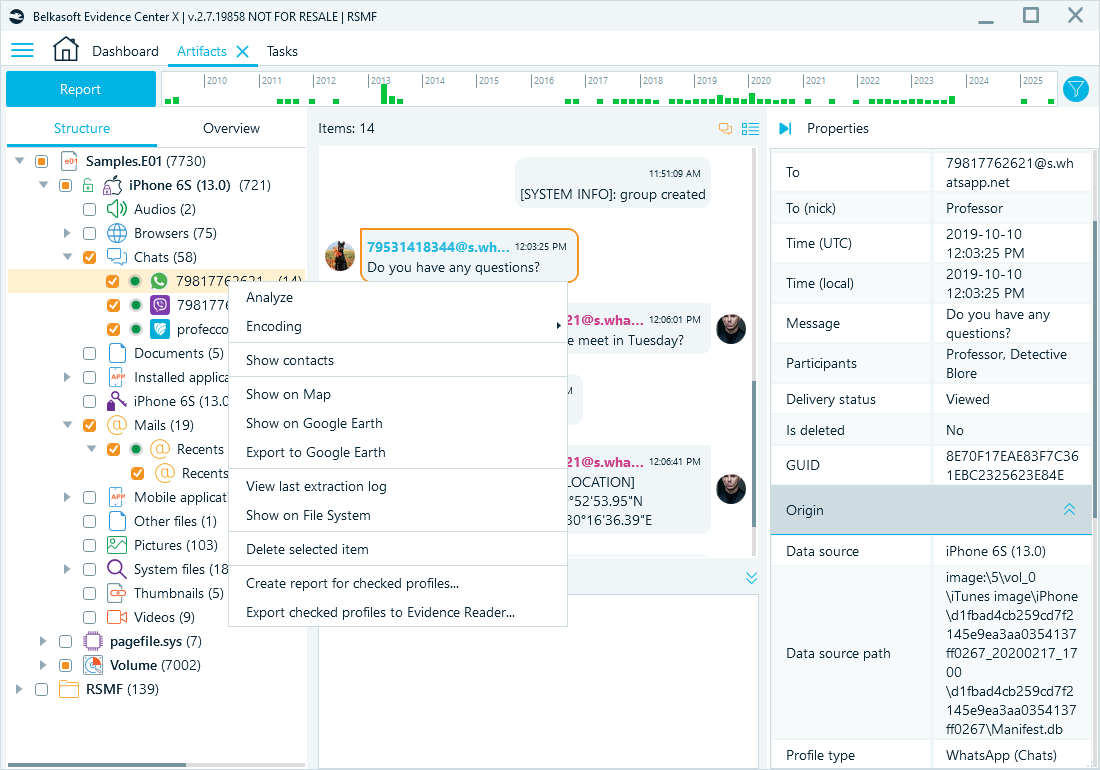Check the Documents checkbox
The height and width of the screenshot is (770, 1100).
coord(89,353)
